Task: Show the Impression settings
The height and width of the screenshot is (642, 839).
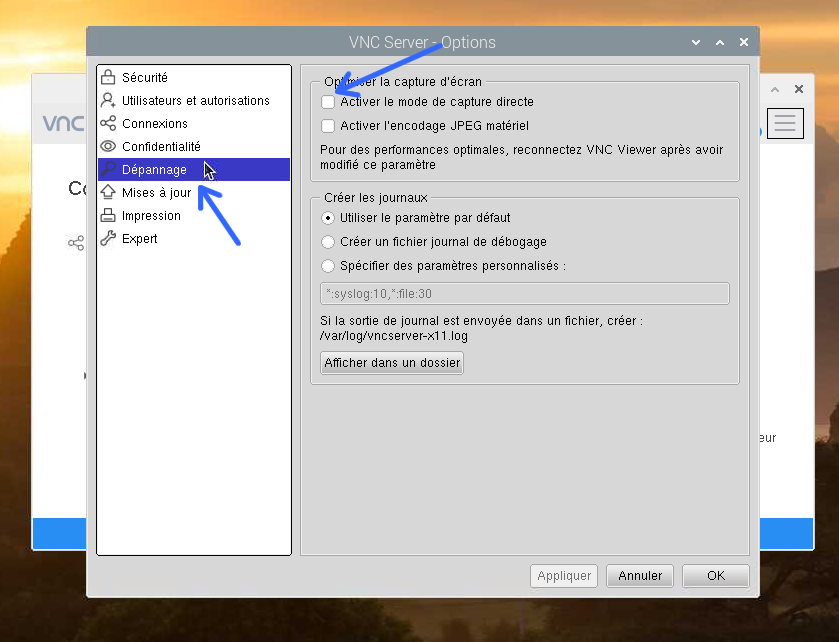Action: (x=194, y=215)
